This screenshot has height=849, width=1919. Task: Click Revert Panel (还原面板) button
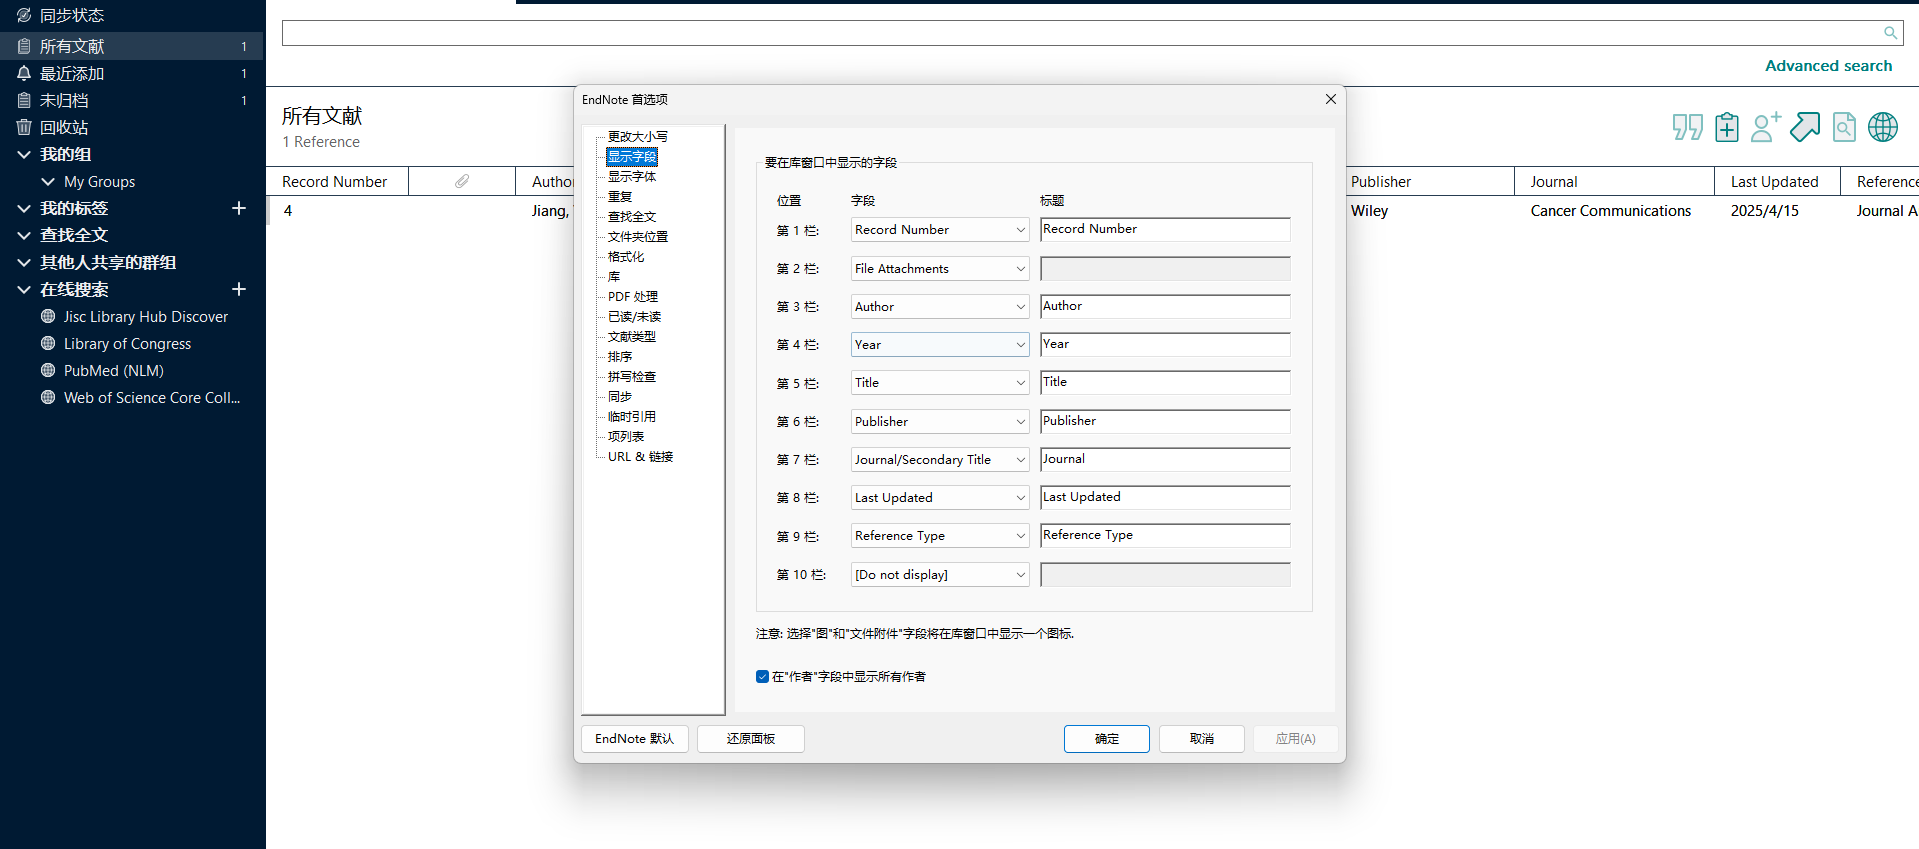[x=751, y=739]
